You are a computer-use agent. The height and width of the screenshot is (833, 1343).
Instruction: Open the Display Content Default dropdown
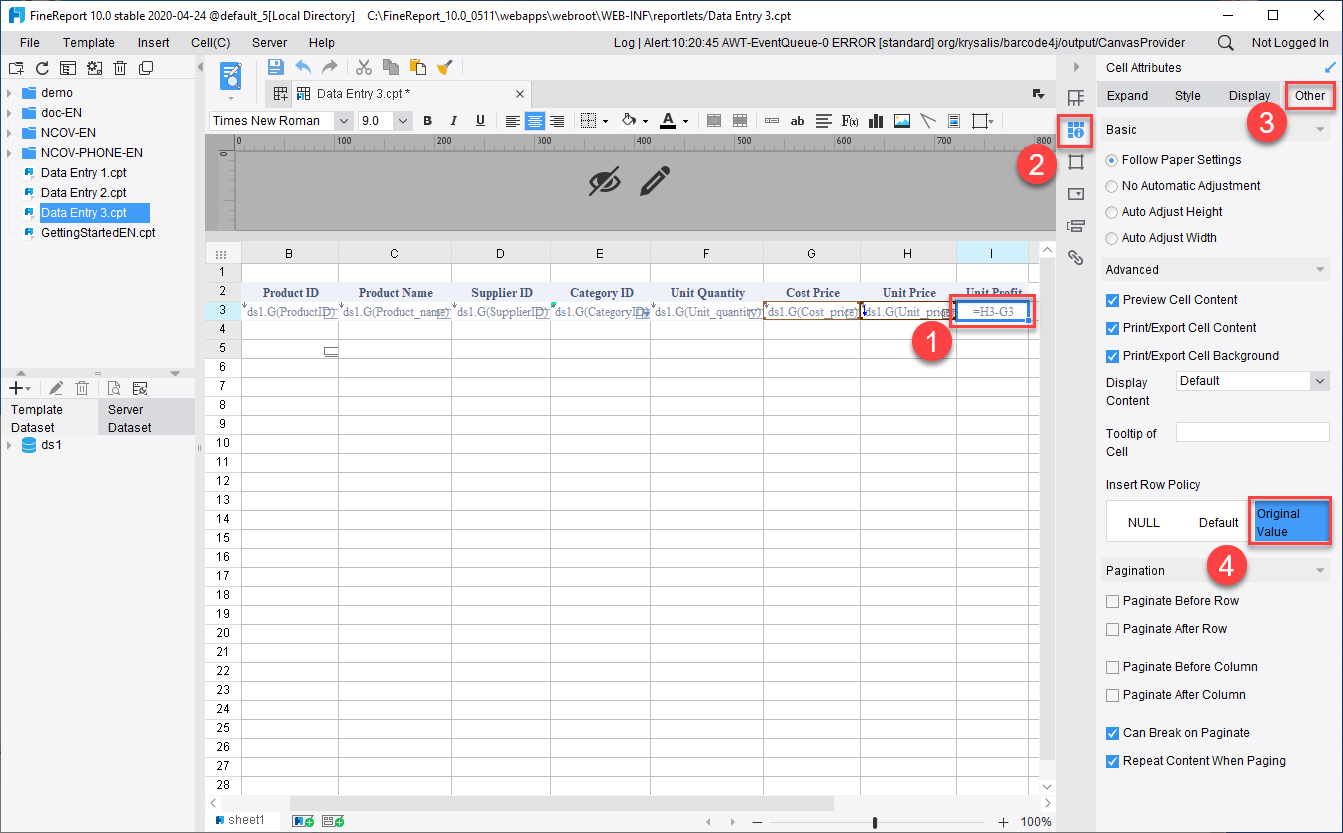point(1252,380)
